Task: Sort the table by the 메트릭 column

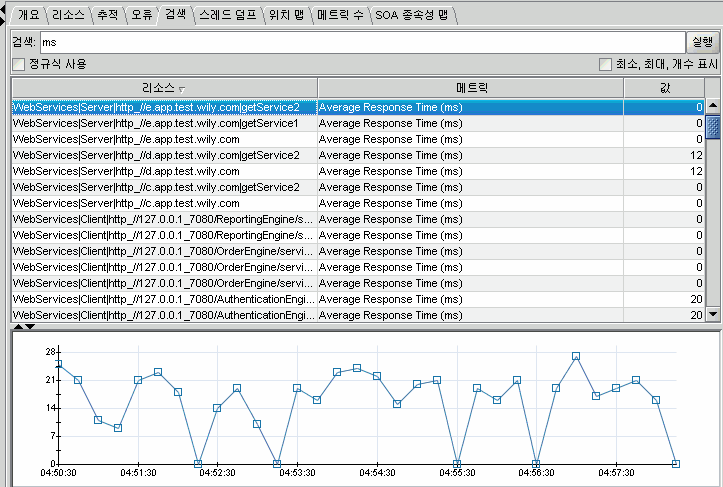Action: (470, 89)
